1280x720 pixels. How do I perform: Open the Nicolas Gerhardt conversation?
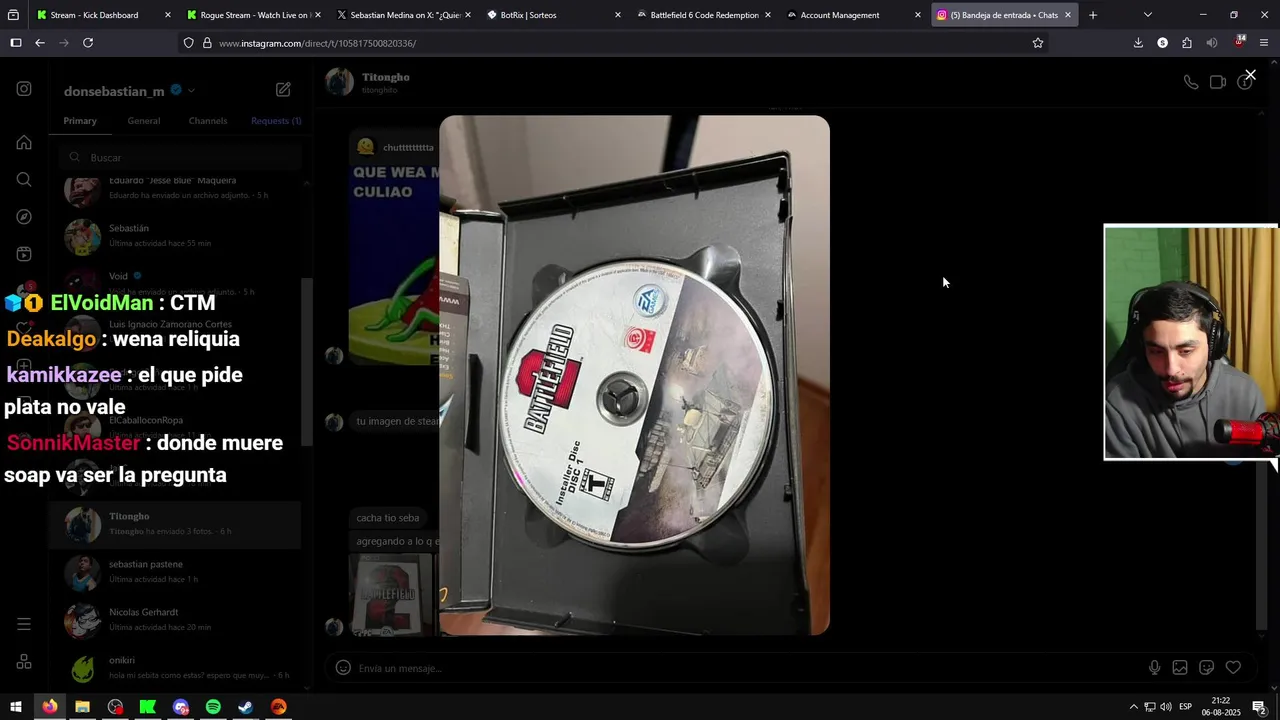175,620
